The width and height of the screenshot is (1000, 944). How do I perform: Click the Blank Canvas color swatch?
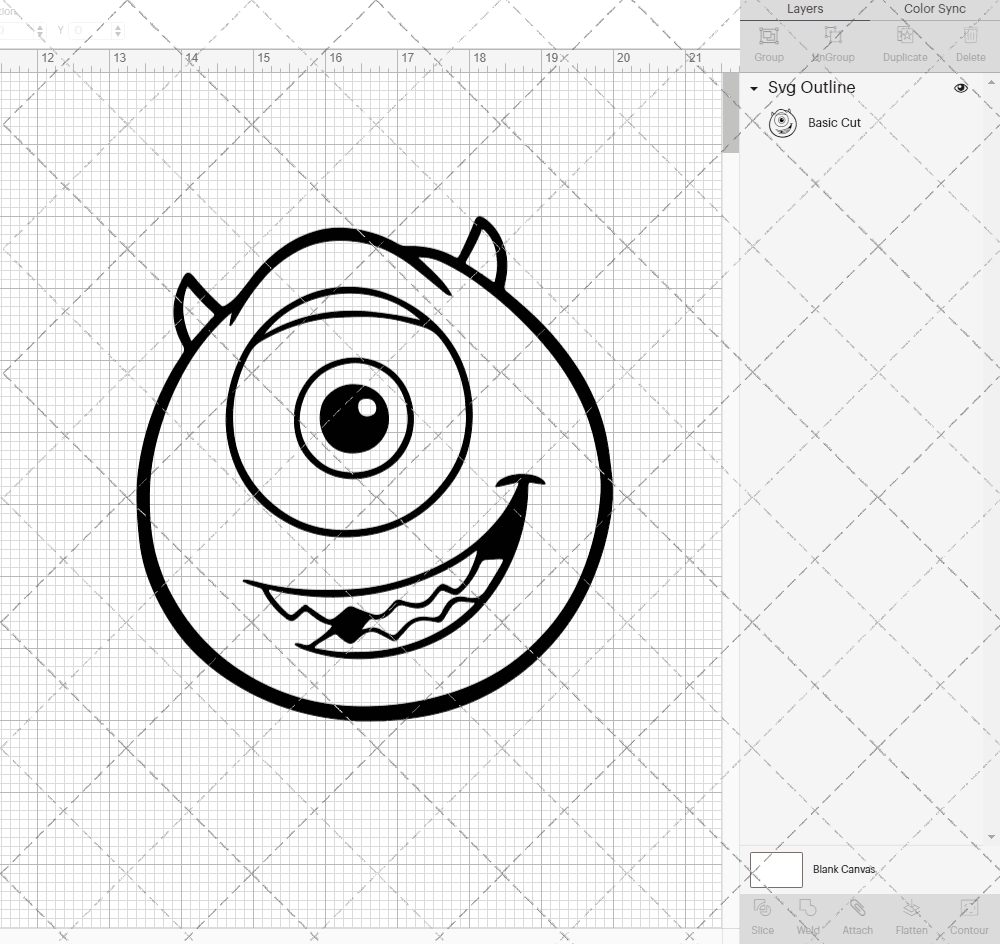(776, 869)
